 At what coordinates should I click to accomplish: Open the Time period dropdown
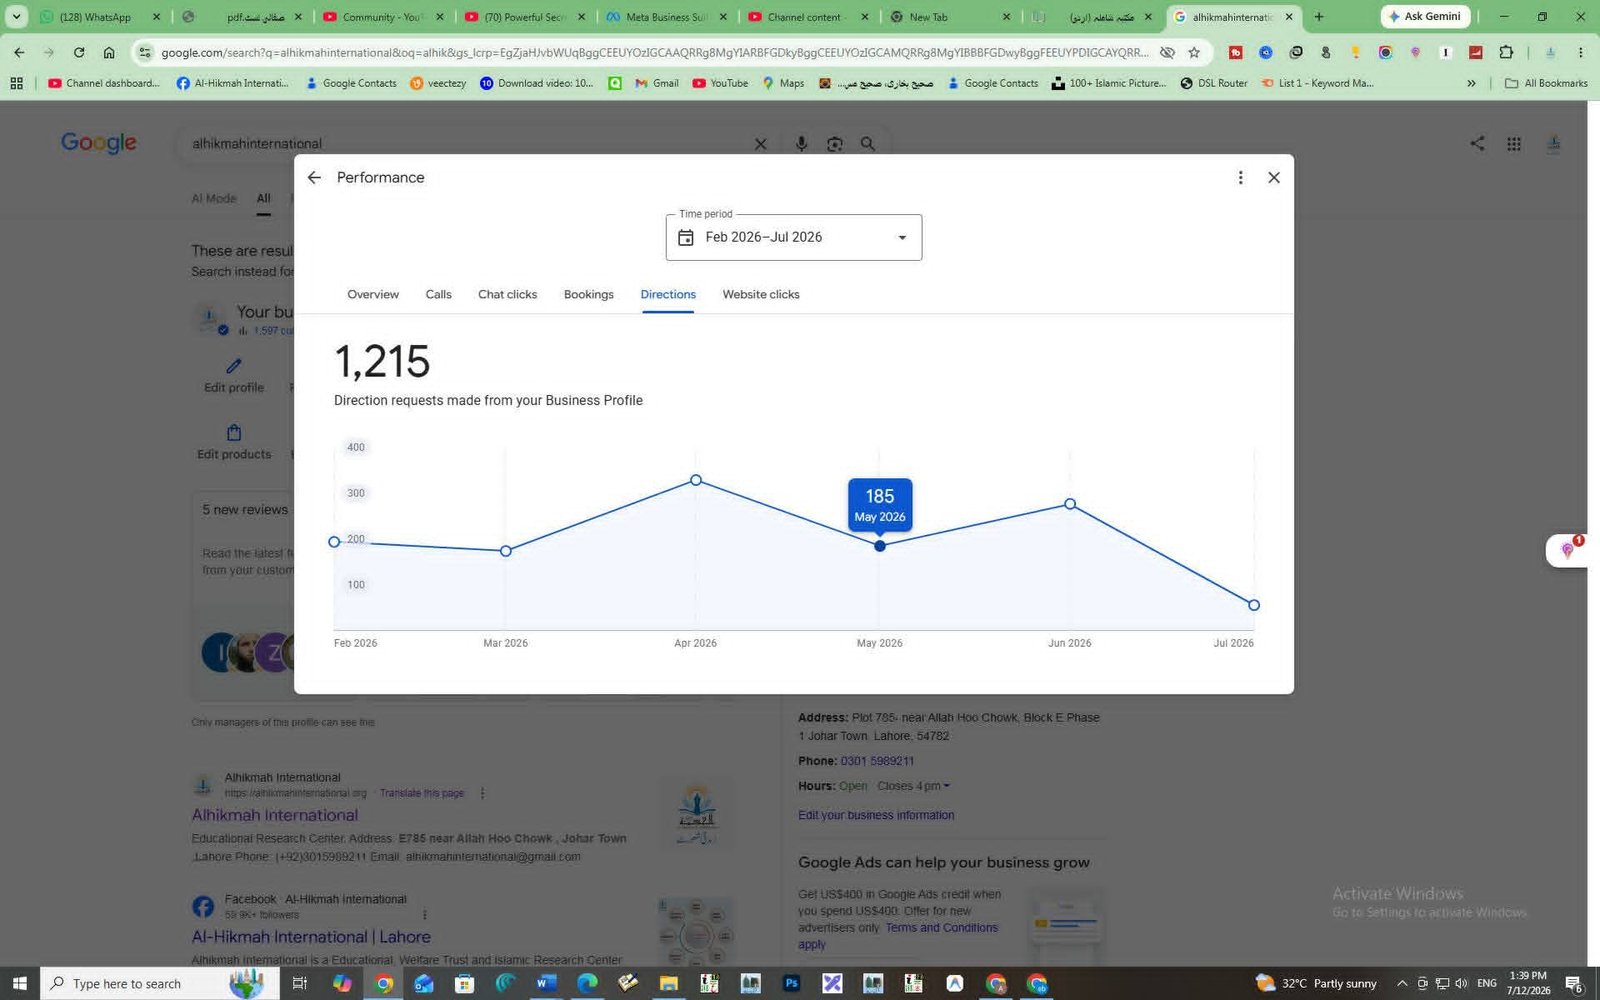tap(794, 237)
